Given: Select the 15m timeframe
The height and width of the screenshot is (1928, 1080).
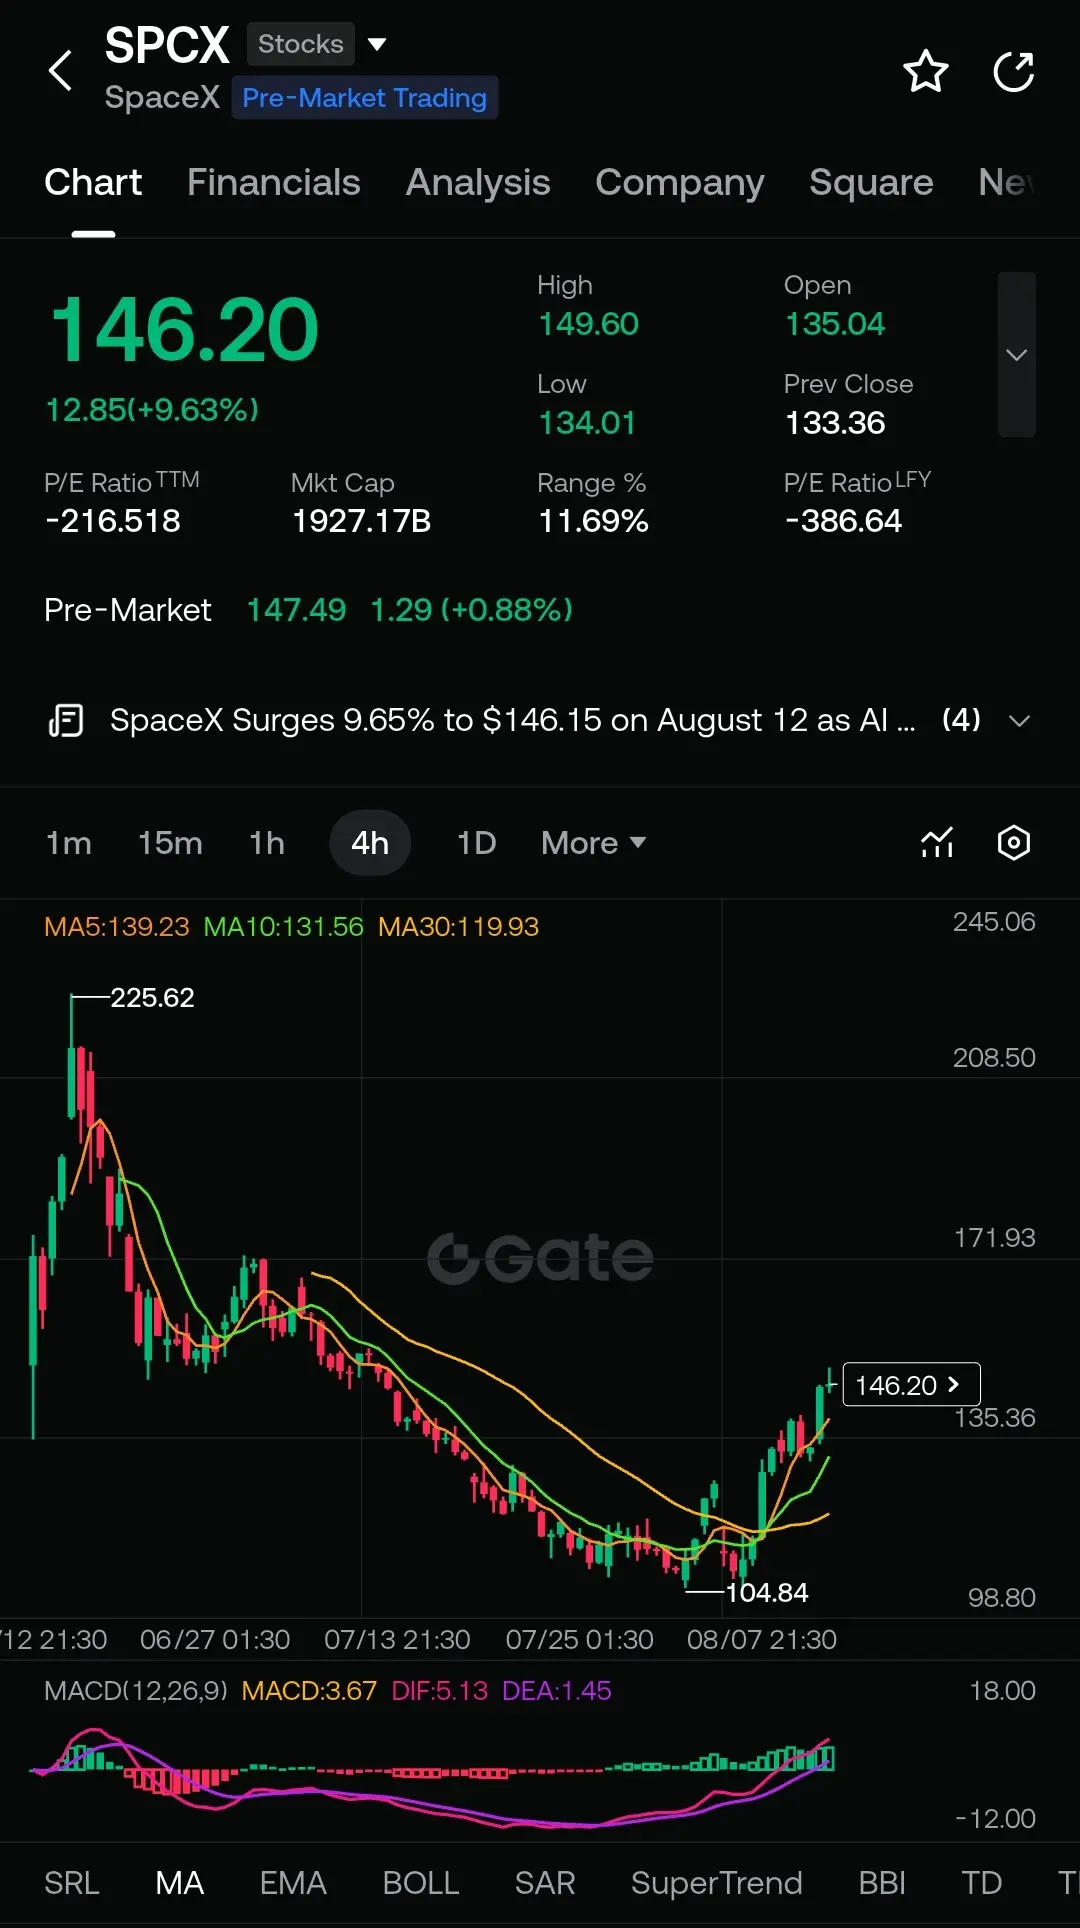Looking at the screenshot, I should pyautogui.click(x=170, y=843).
